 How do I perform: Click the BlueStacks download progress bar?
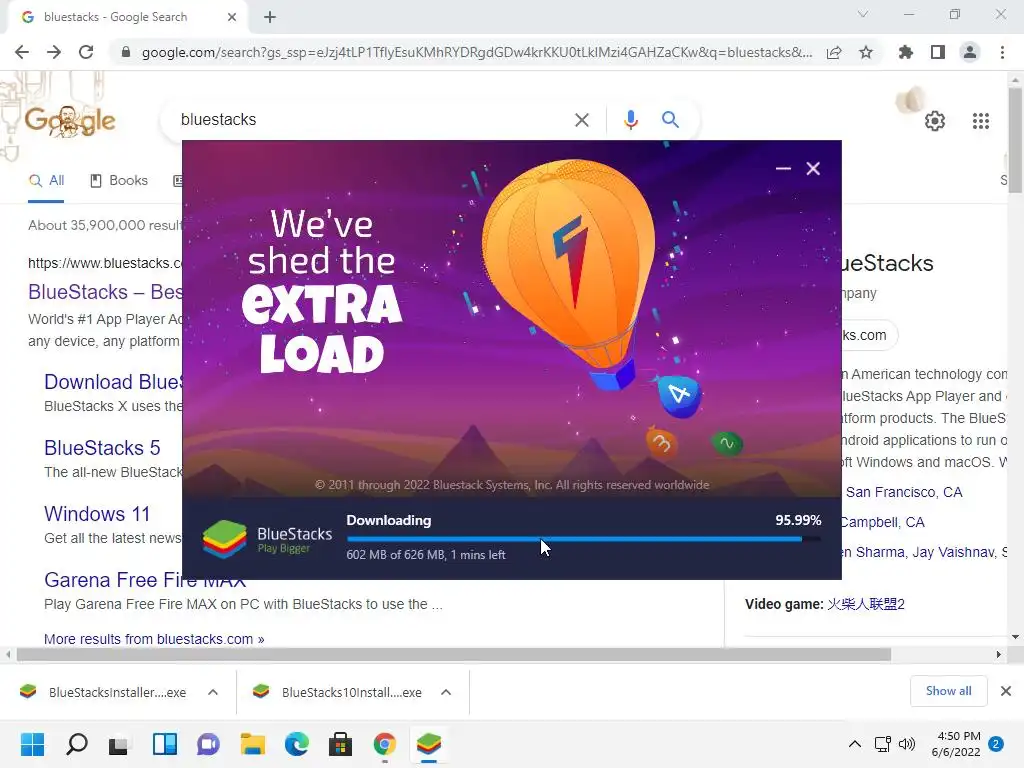tap(584, 539)
